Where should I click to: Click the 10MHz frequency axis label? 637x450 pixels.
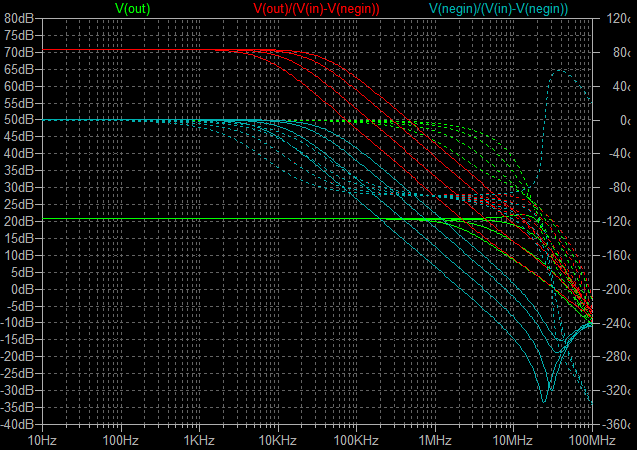512,439
